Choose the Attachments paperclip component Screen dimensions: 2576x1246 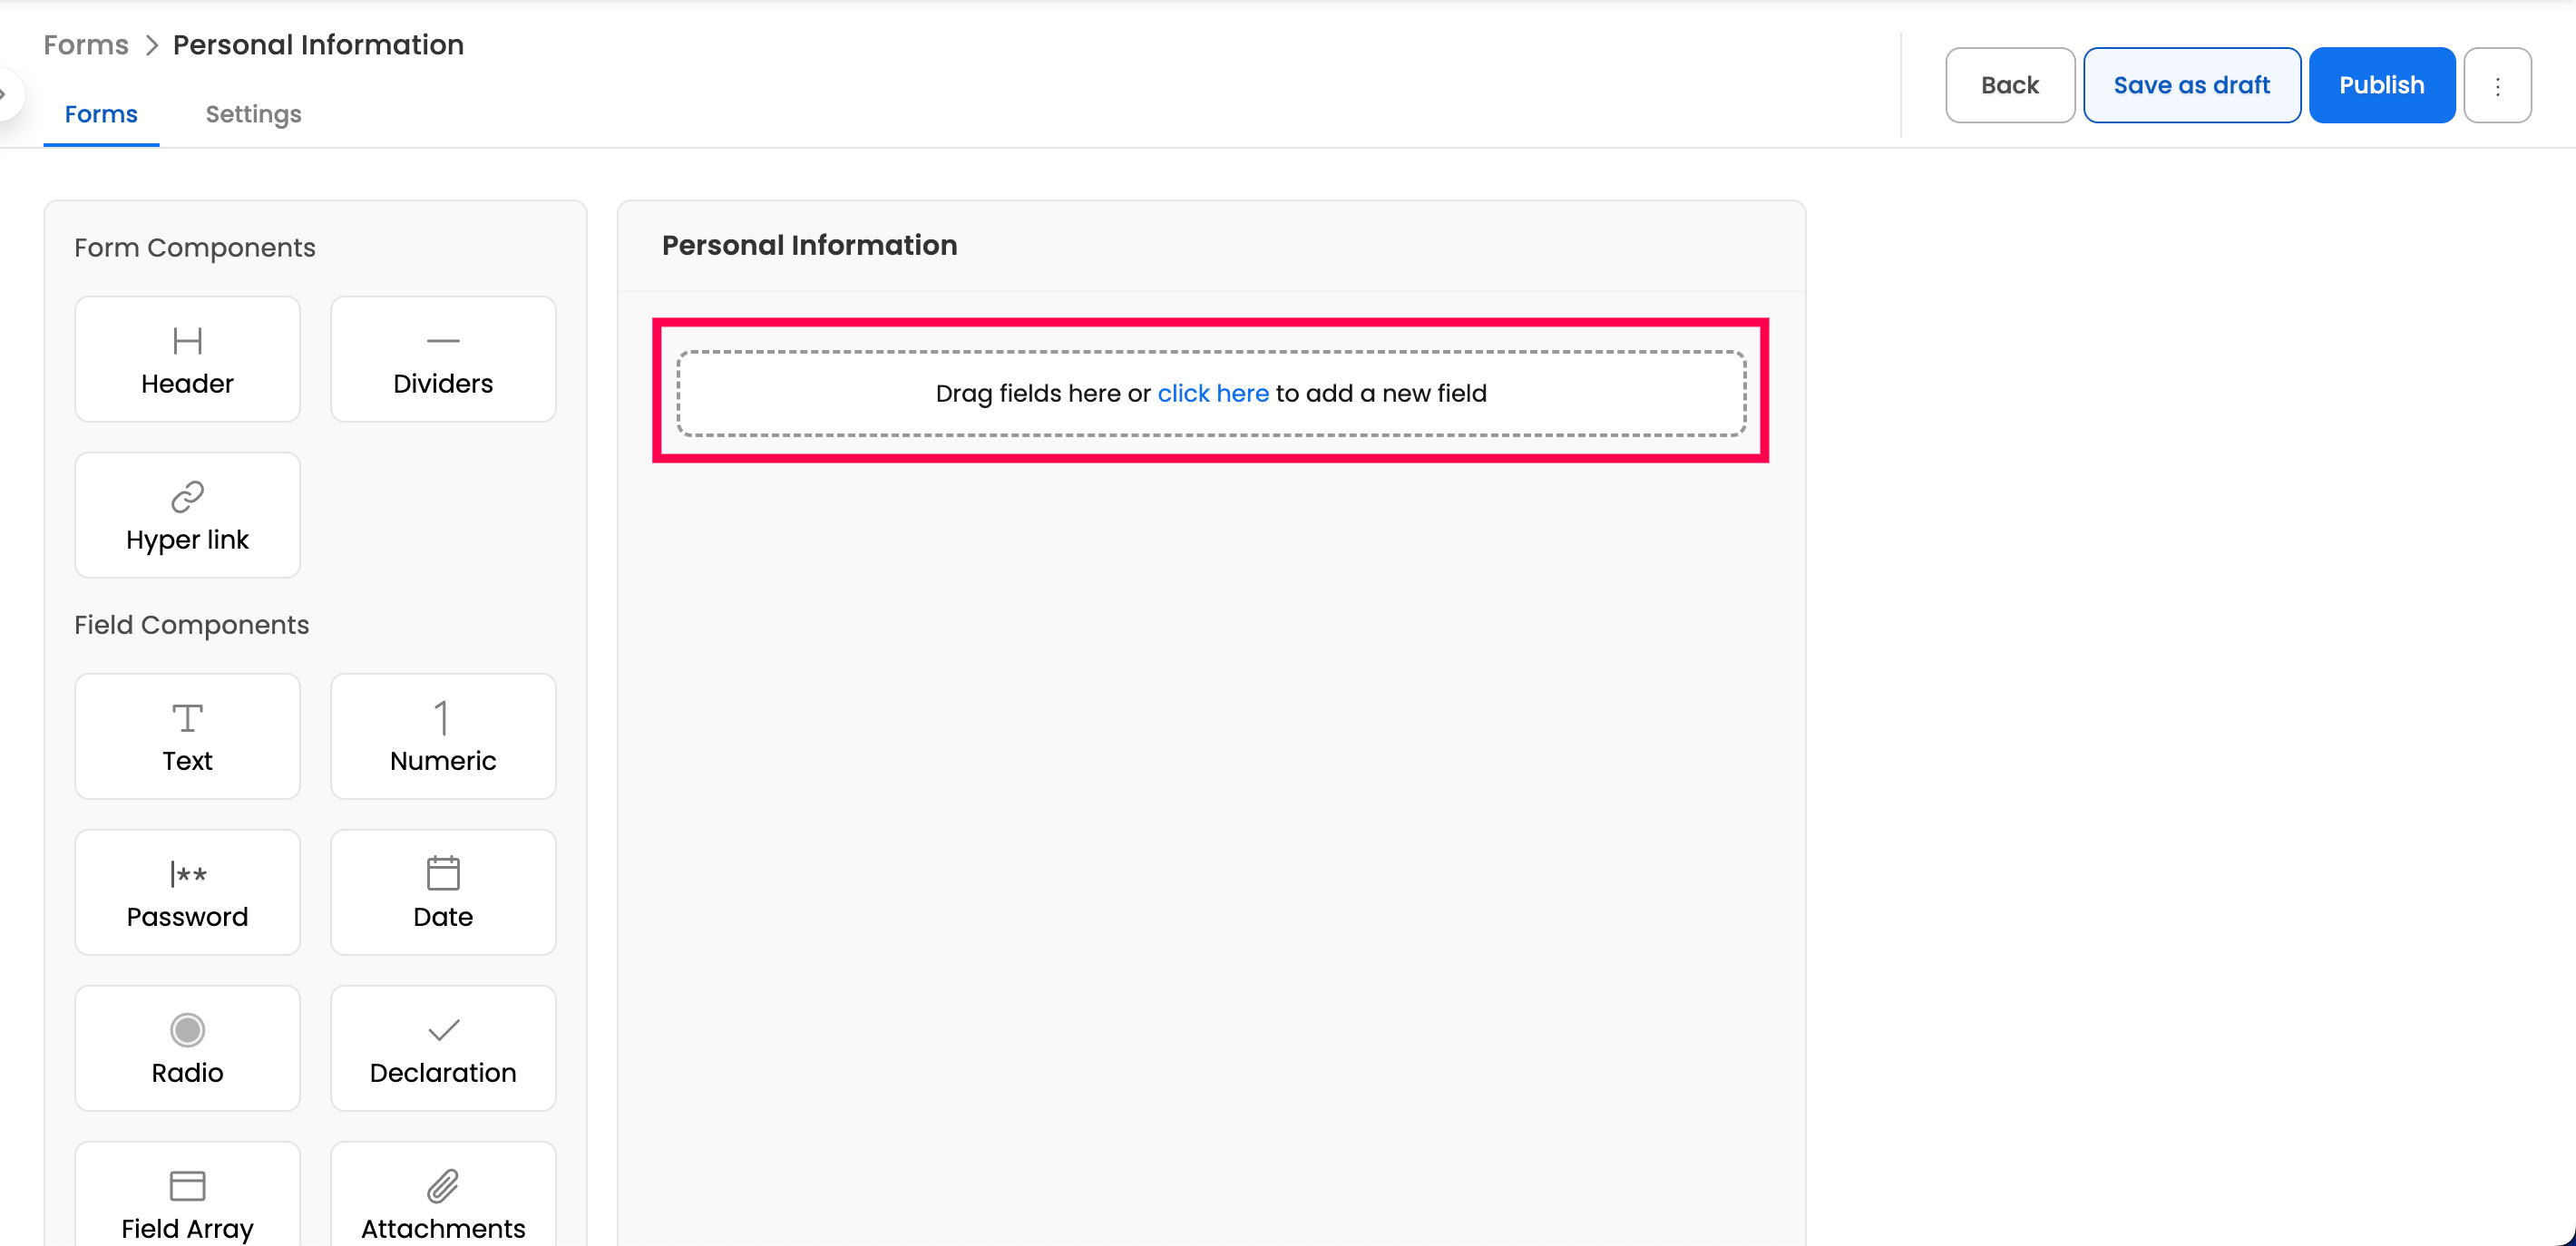(443, 1200)
